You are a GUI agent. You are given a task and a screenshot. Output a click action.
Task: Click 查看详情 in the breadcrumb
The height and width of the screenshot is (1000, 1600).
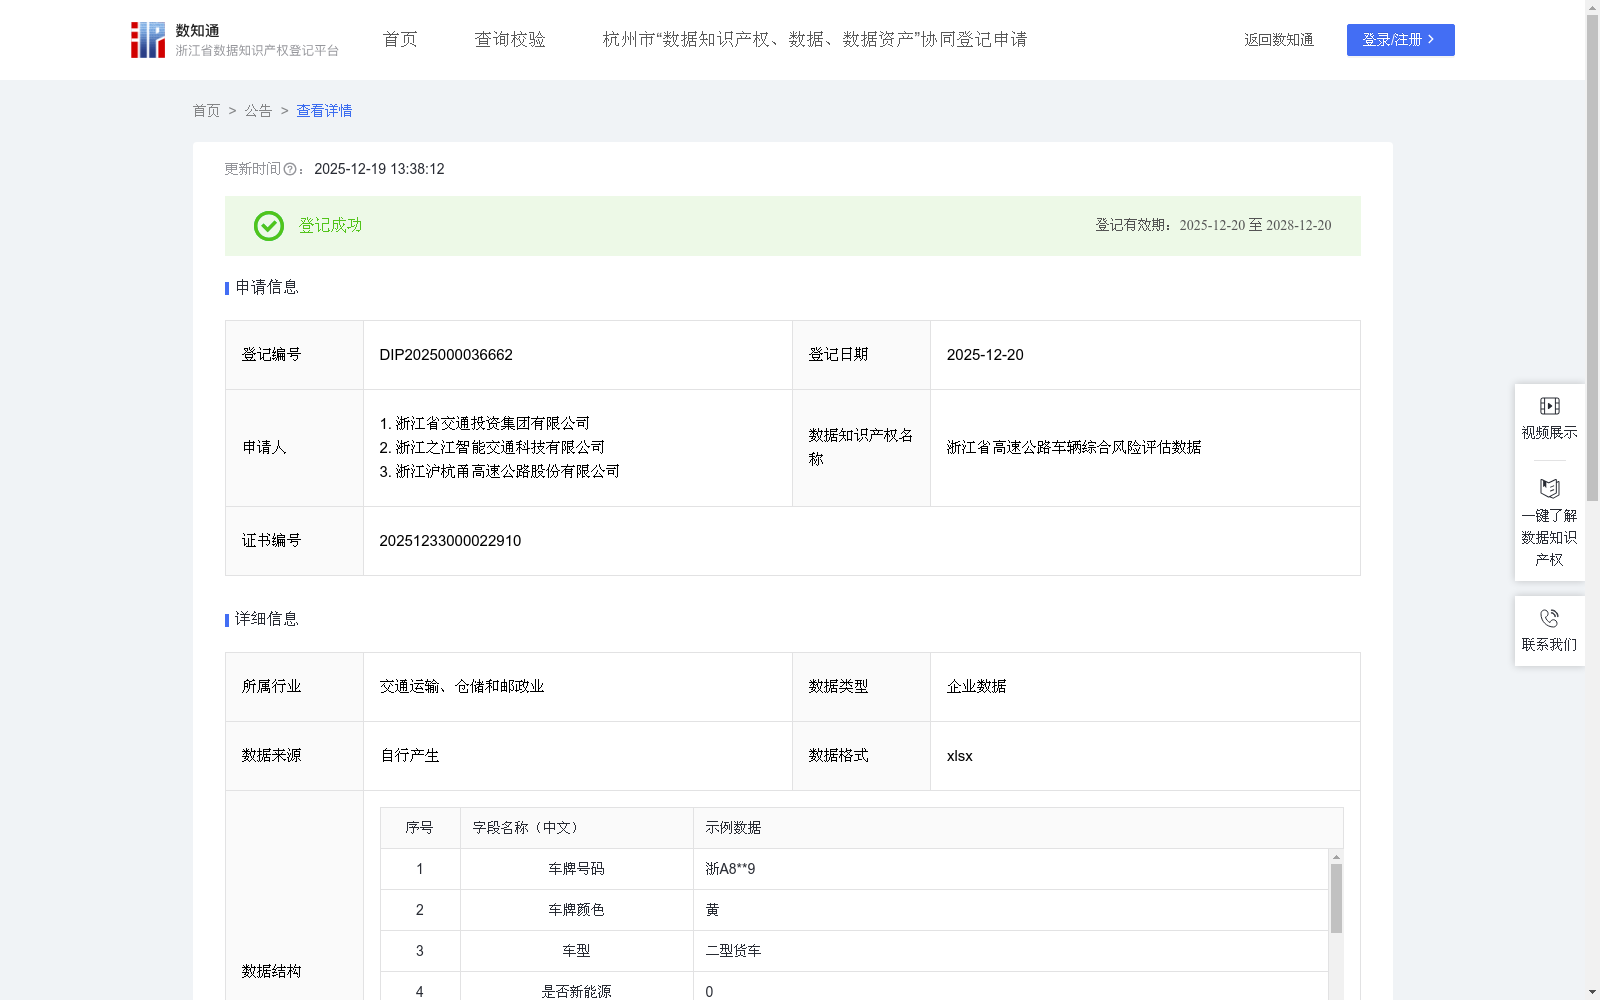[324, 111]
